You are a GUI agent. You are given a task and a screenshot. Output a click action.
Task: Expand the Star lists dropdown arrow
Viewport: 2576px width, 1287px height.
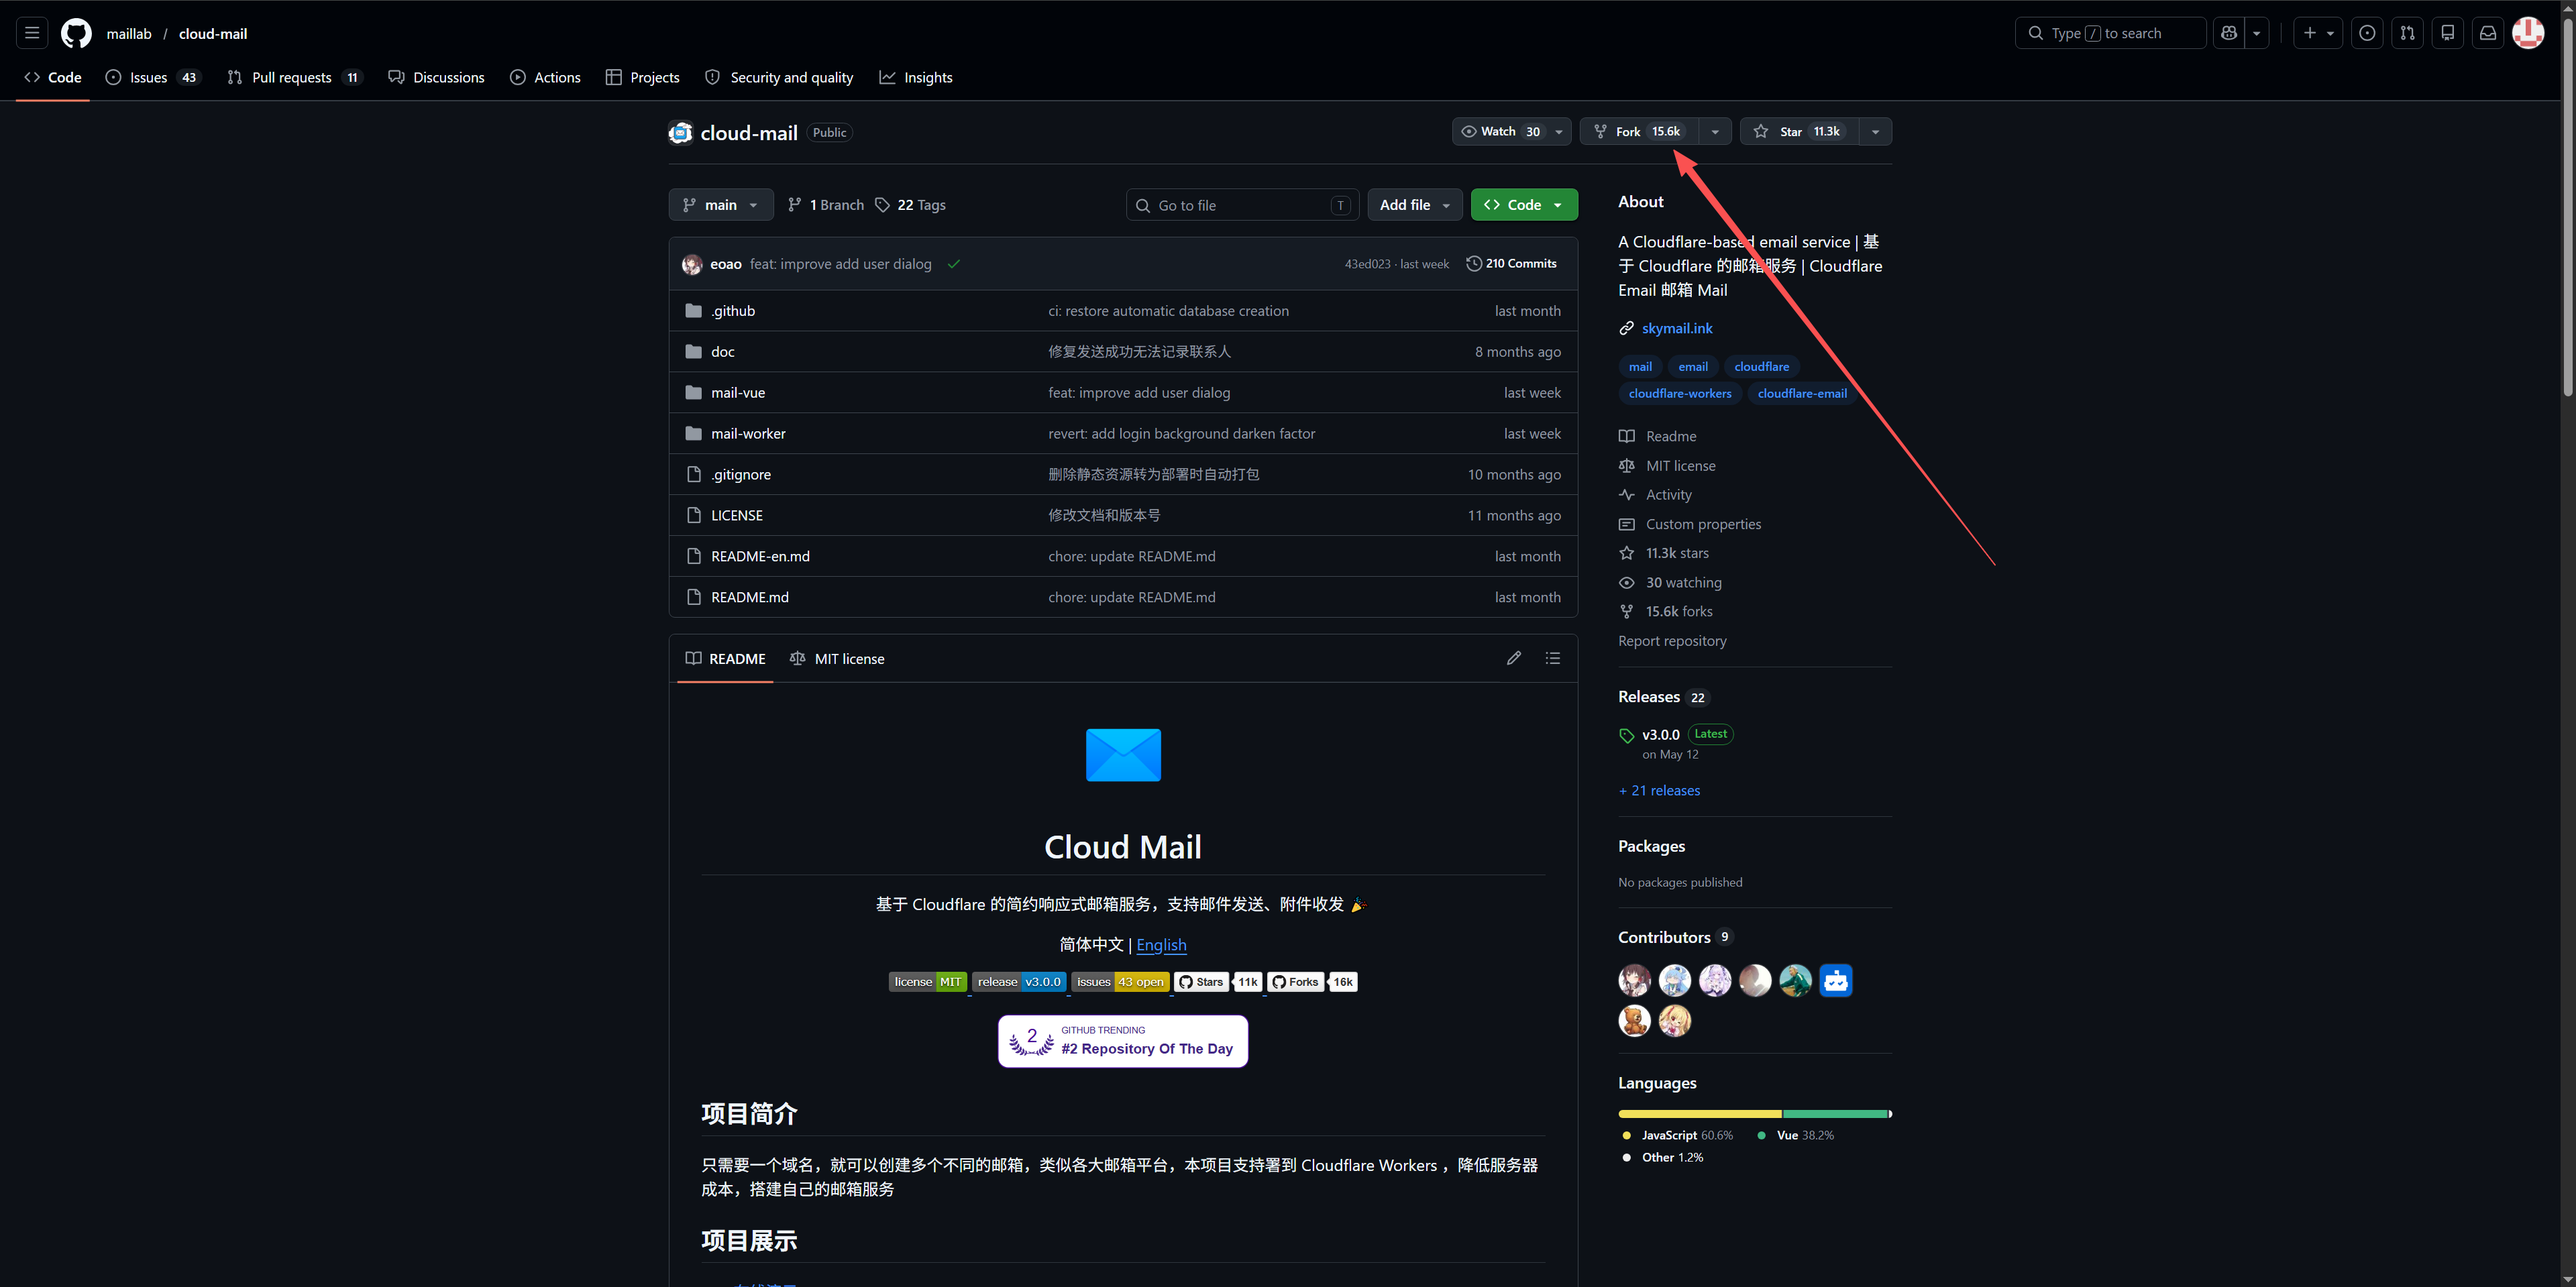tap(1875, 132)
